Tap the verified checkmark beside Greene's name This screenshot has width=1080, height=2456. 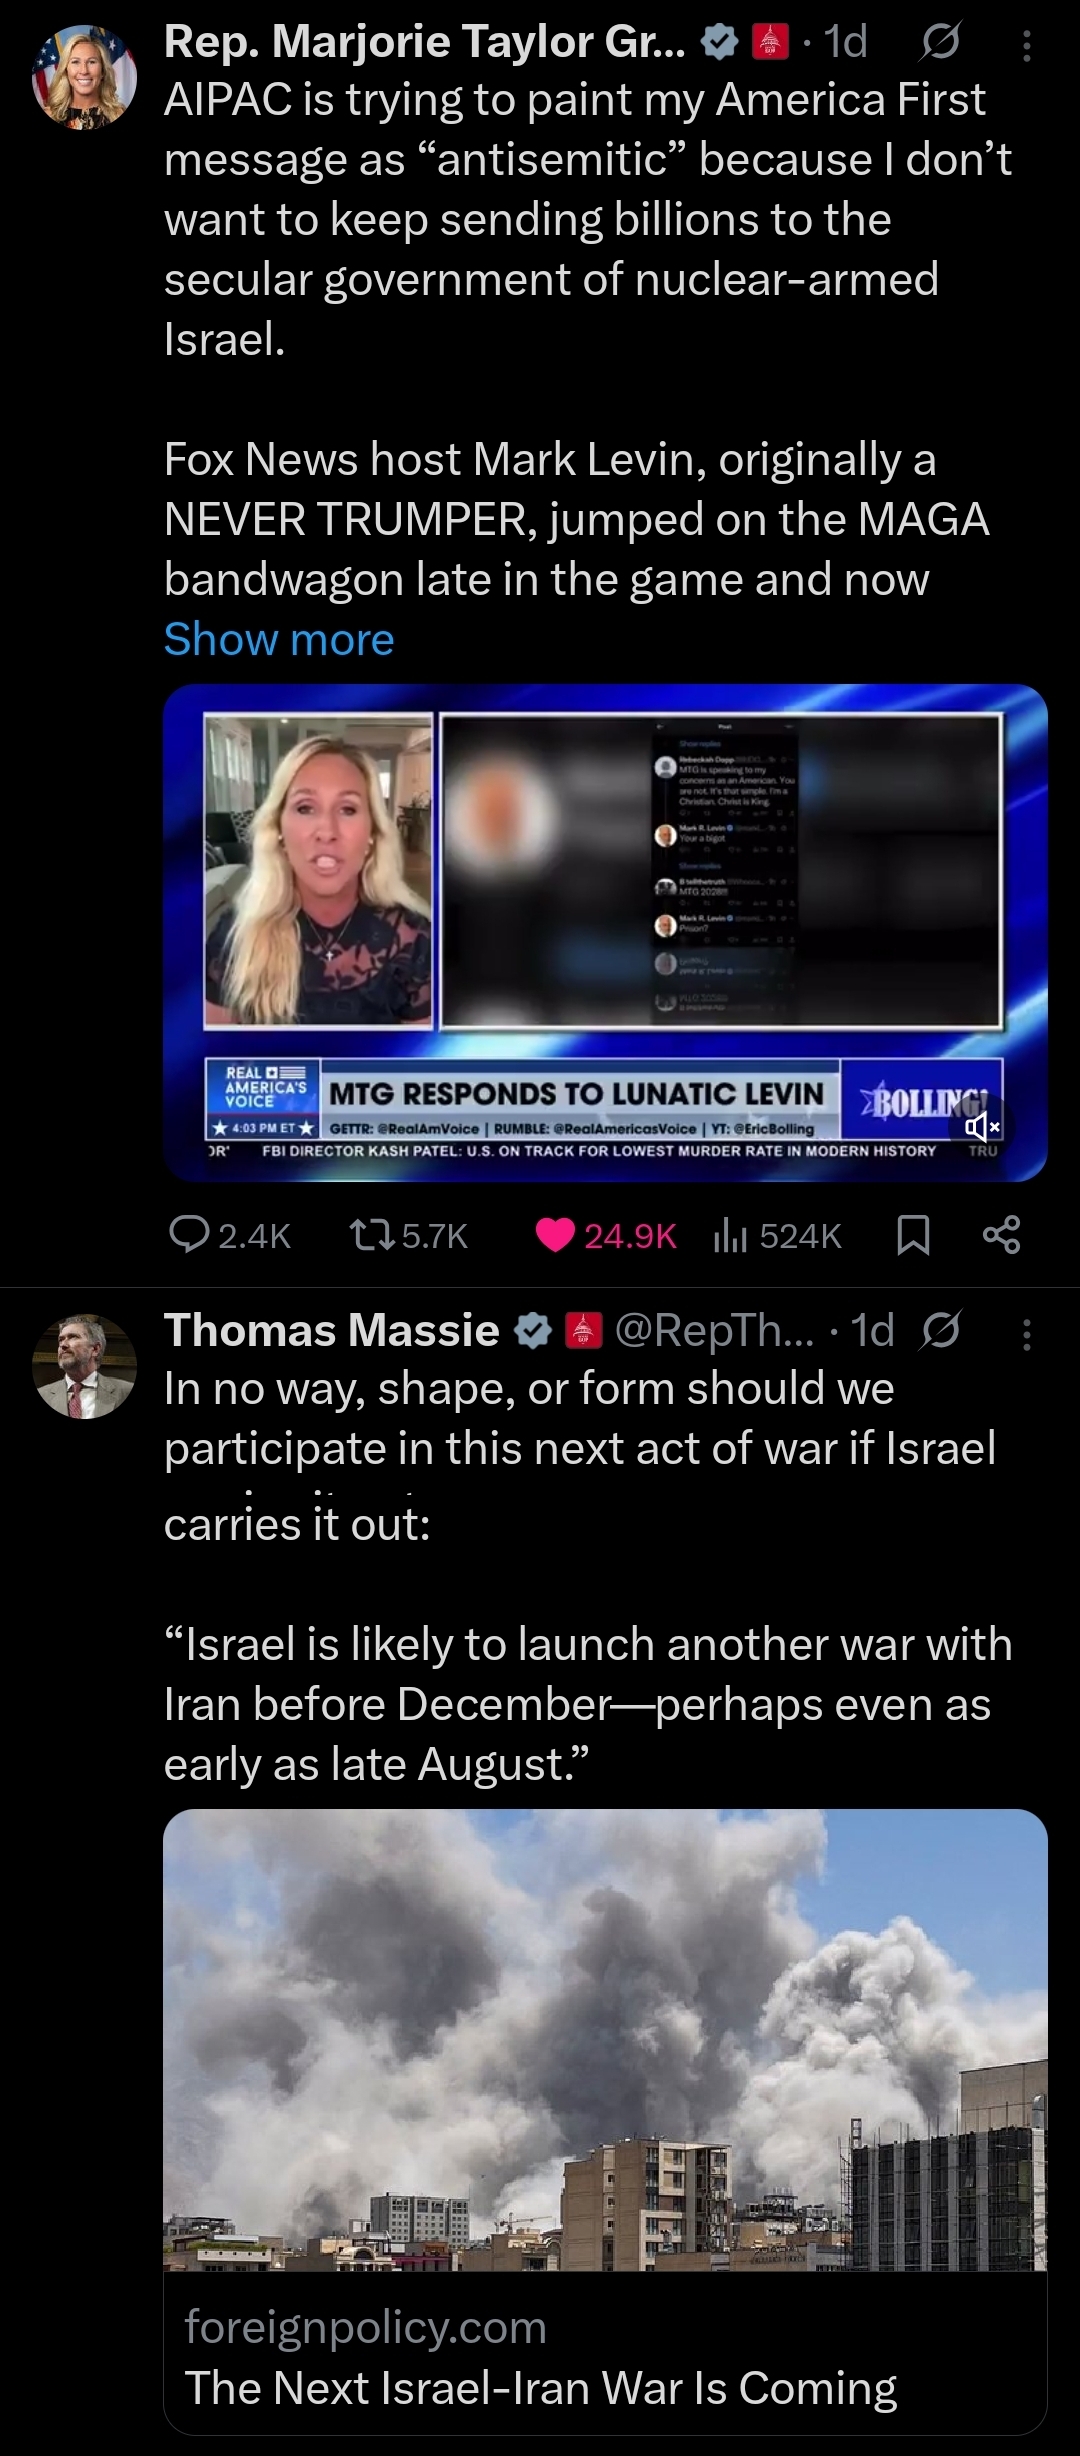pyautogui.click(x=719, y=42)
